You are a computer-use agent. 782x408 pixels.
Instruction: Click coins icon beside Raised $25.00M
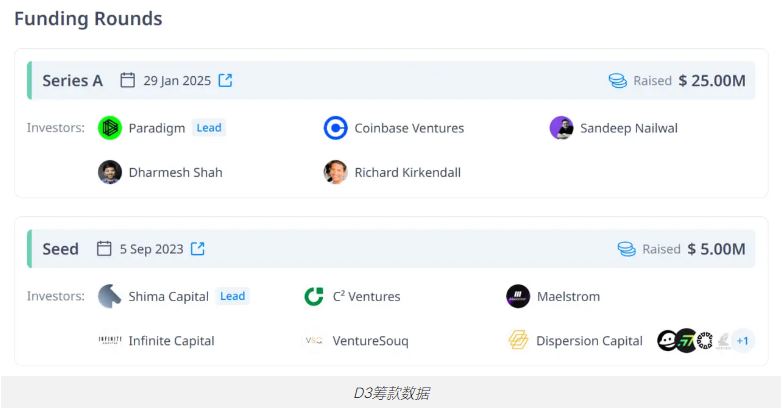coord(618,80)
